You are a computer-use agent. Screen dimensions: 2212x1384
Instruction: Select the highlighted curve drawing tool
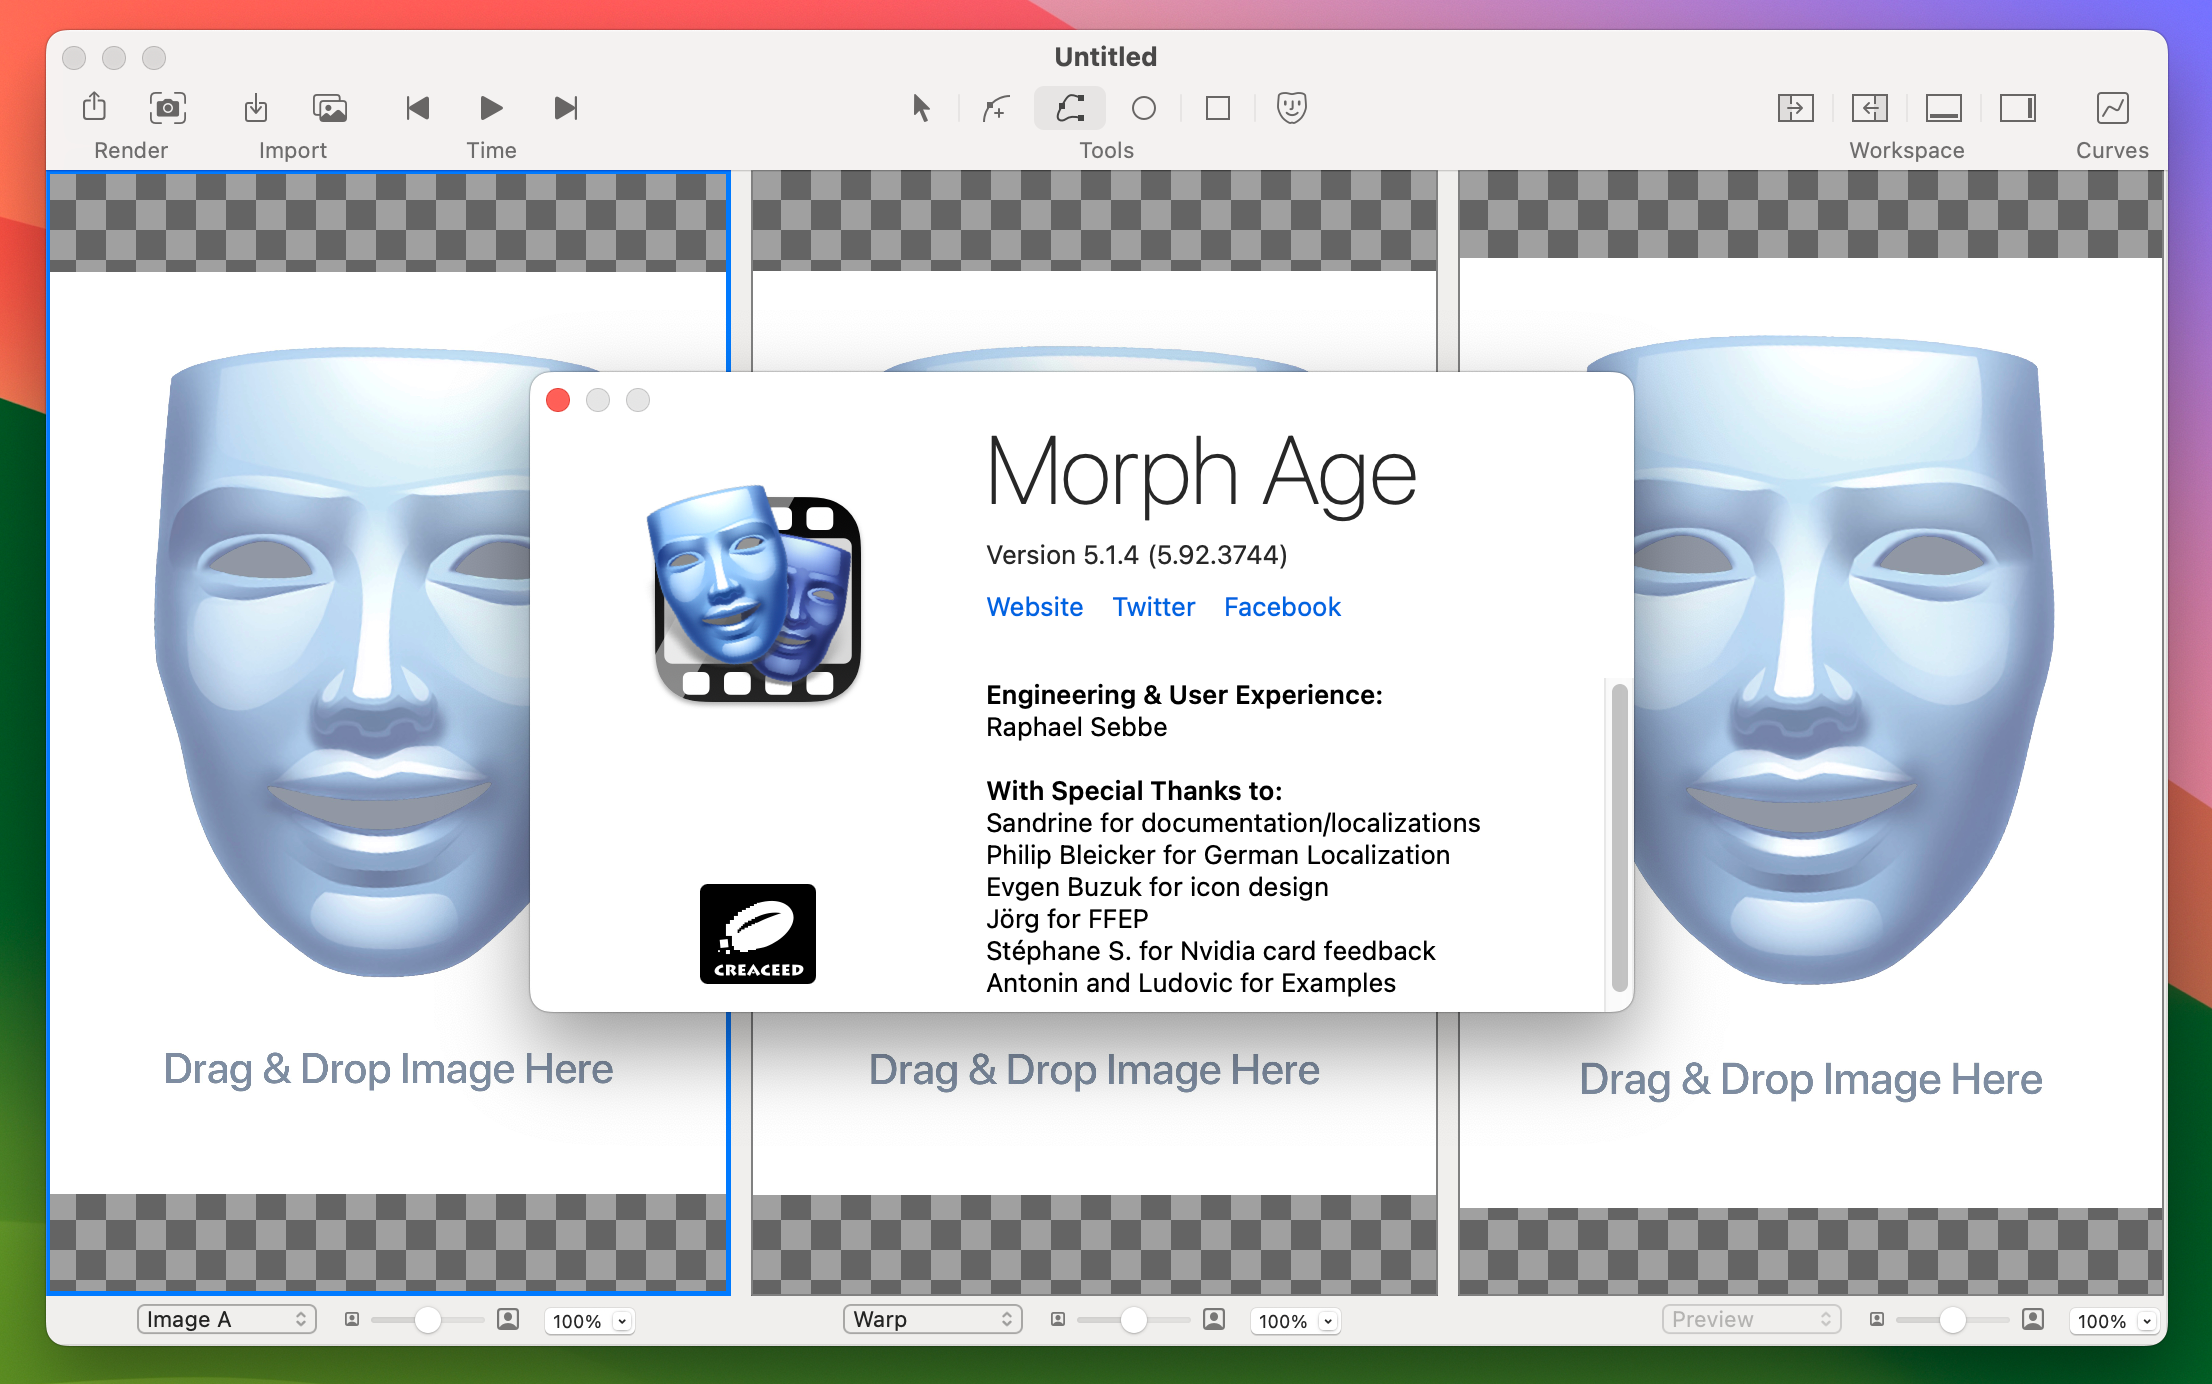[x=1070, y=107]
